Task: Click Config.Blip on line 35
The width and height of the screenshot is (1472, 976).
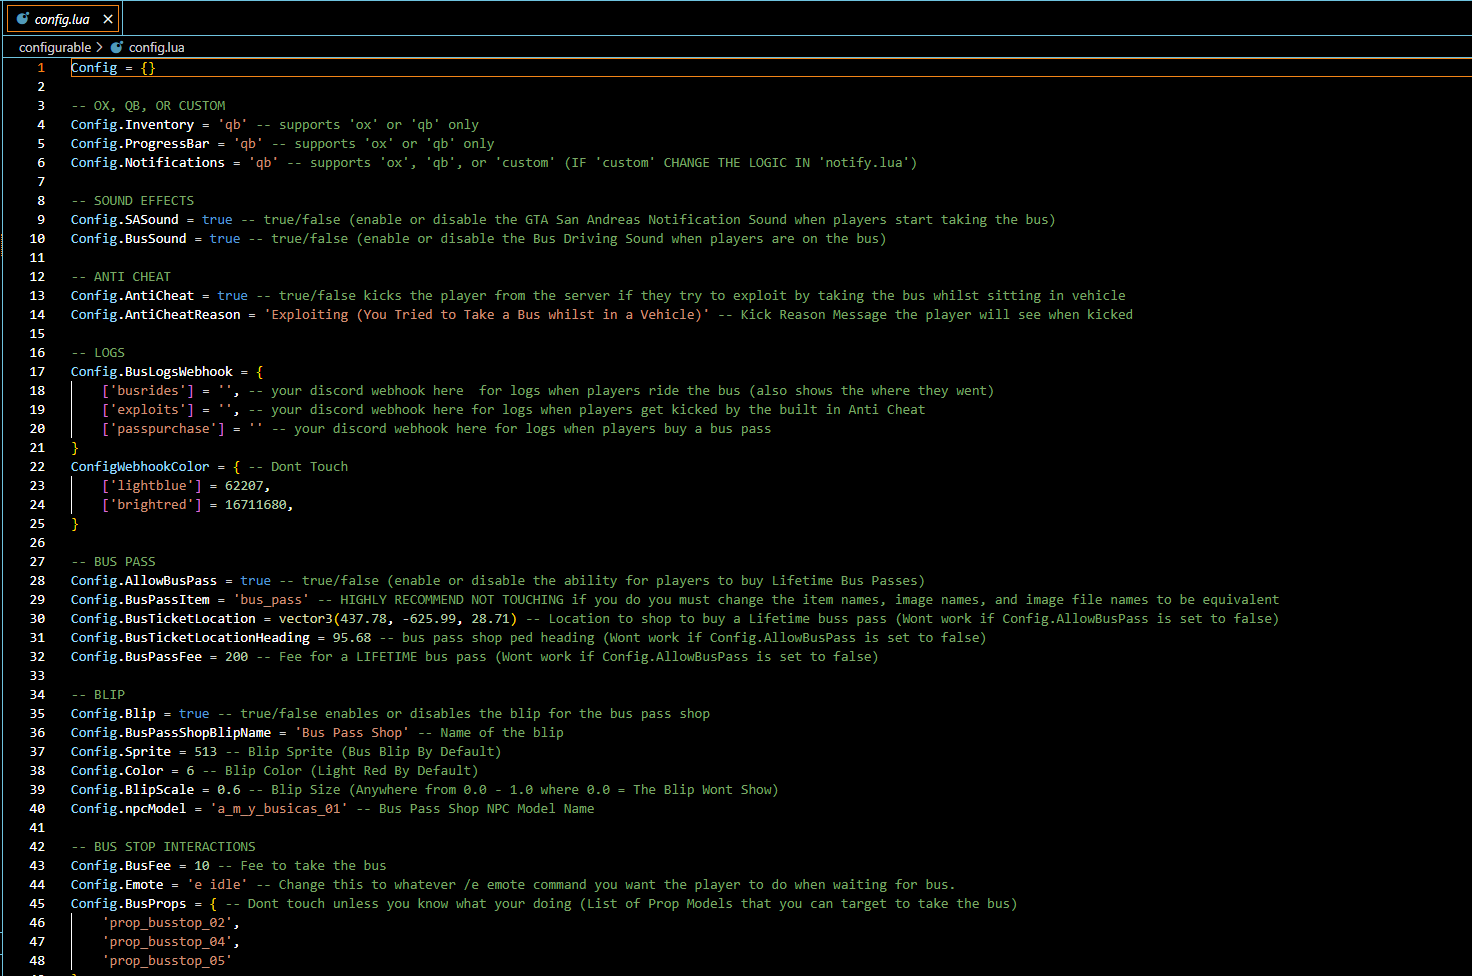Action: tap(113, 714)
